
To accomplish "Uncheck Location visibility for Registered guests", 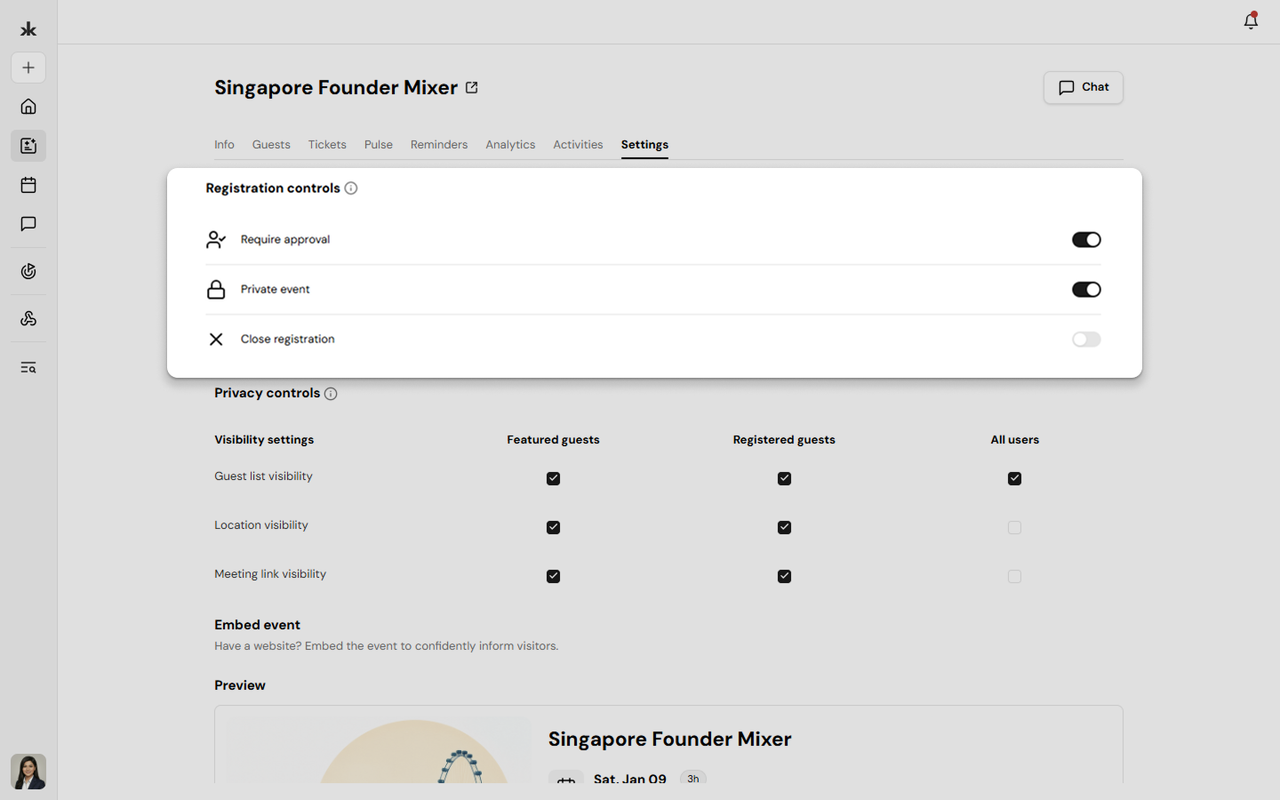I will [784, 528].
